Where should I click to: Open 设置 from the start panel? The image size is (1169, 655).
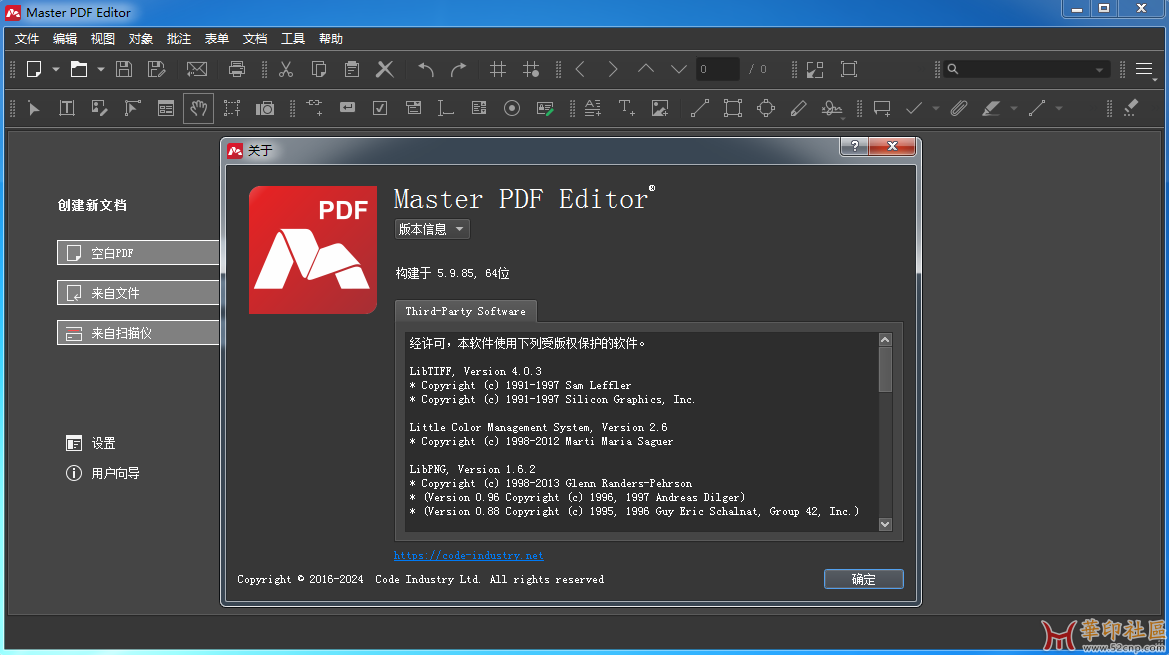tap(90, 443)
